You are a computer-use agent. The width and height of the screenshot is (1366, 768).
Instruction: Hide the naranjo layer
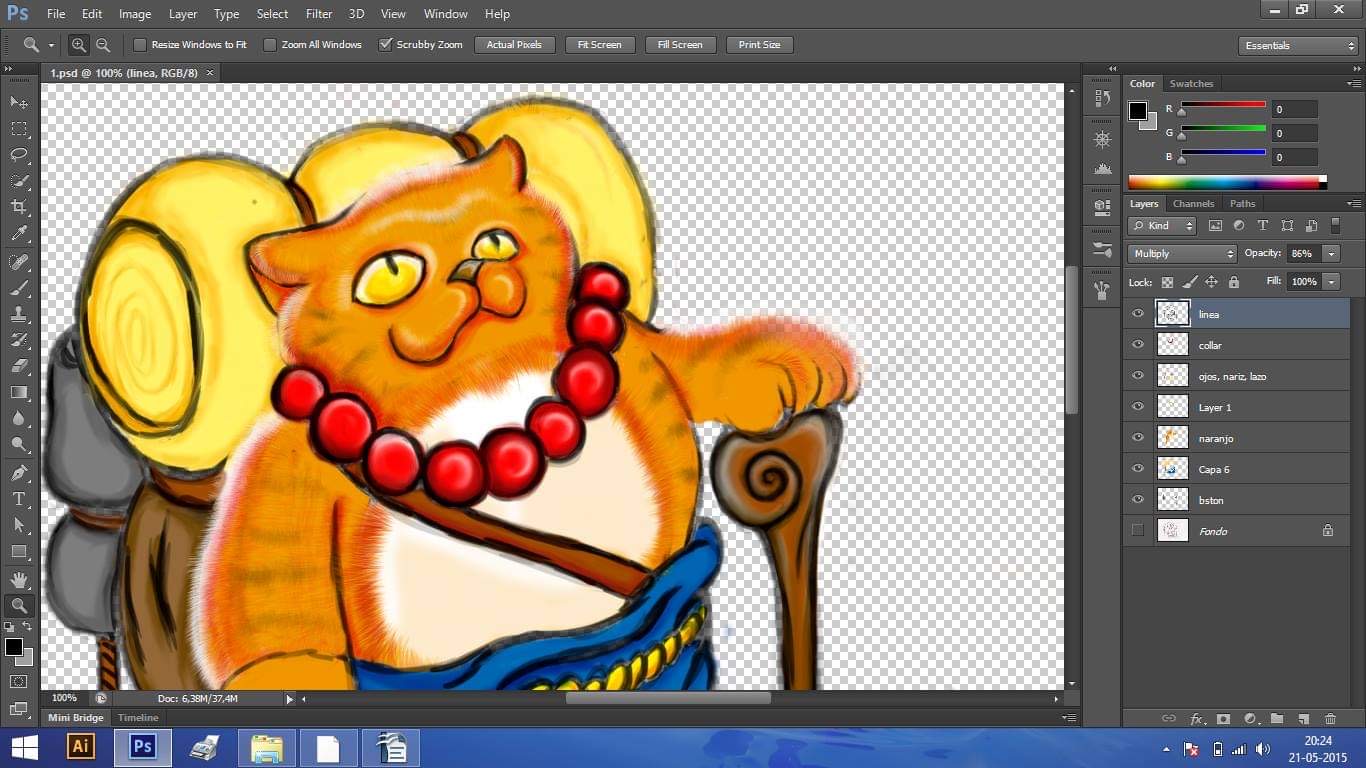pos(1138,438)
